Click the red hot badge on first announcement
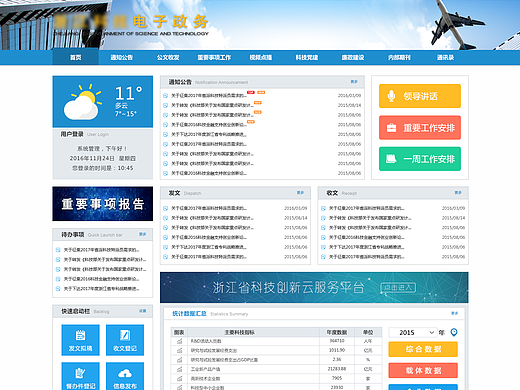520x390 pixels. click(251, 92)
